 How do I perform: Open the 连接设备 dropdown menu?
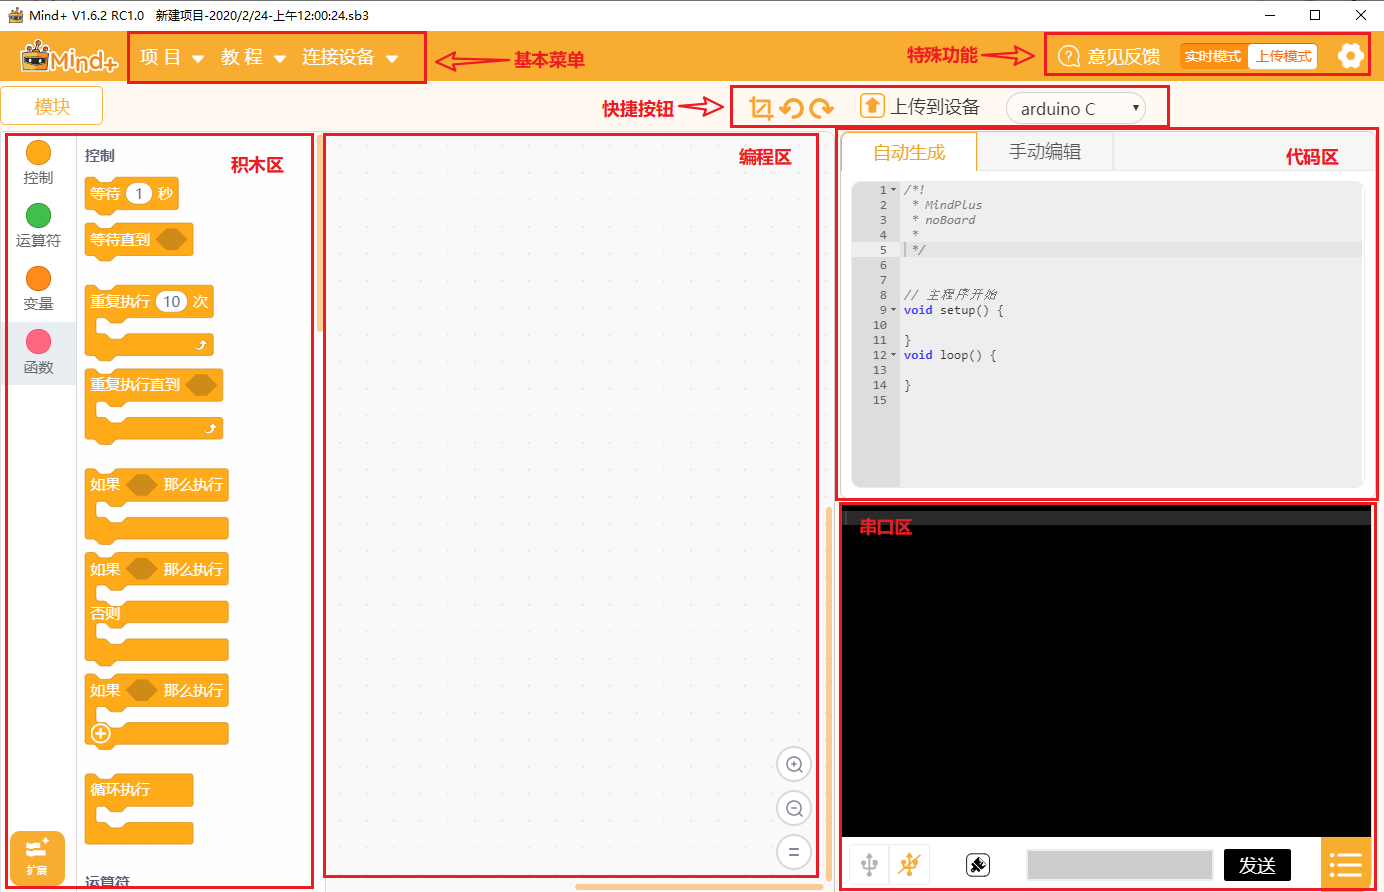tap(350, 57)
